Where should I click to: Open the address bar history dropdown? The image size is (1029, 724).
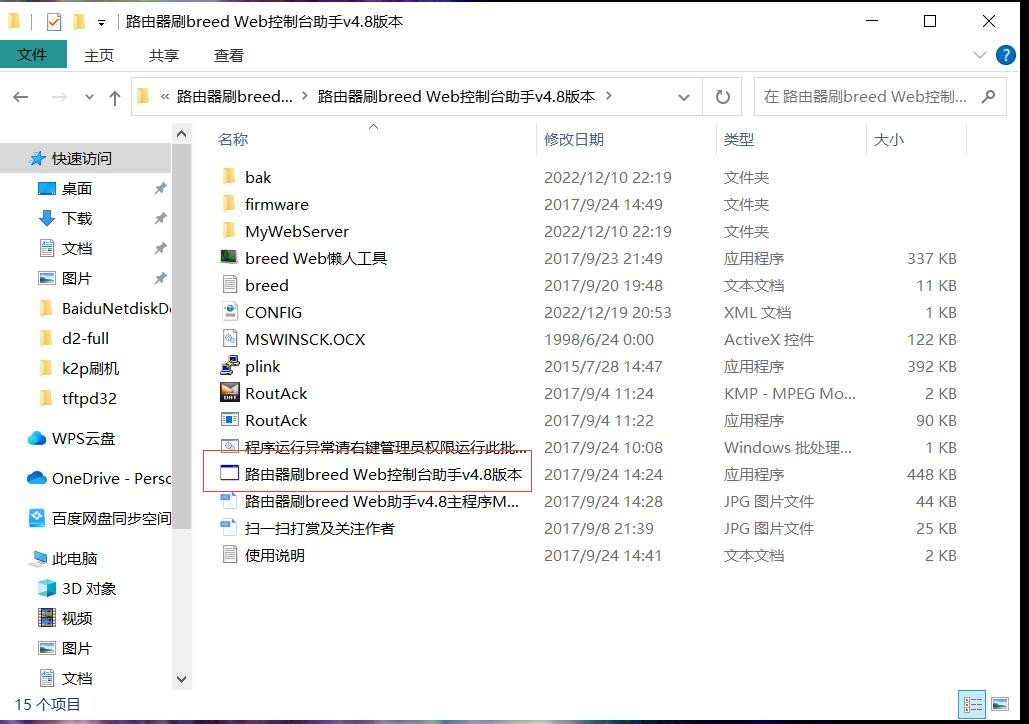pyautogui.click(x=684, y=97)
